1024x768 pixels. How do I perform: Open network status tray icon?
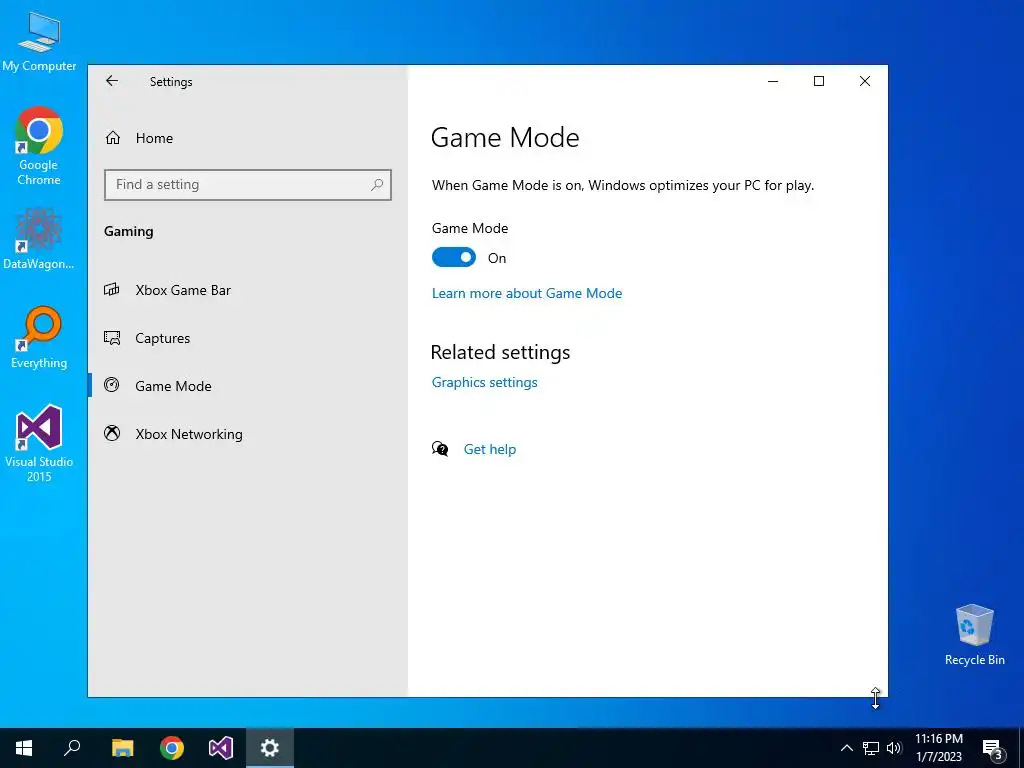[x=871, y=748]
